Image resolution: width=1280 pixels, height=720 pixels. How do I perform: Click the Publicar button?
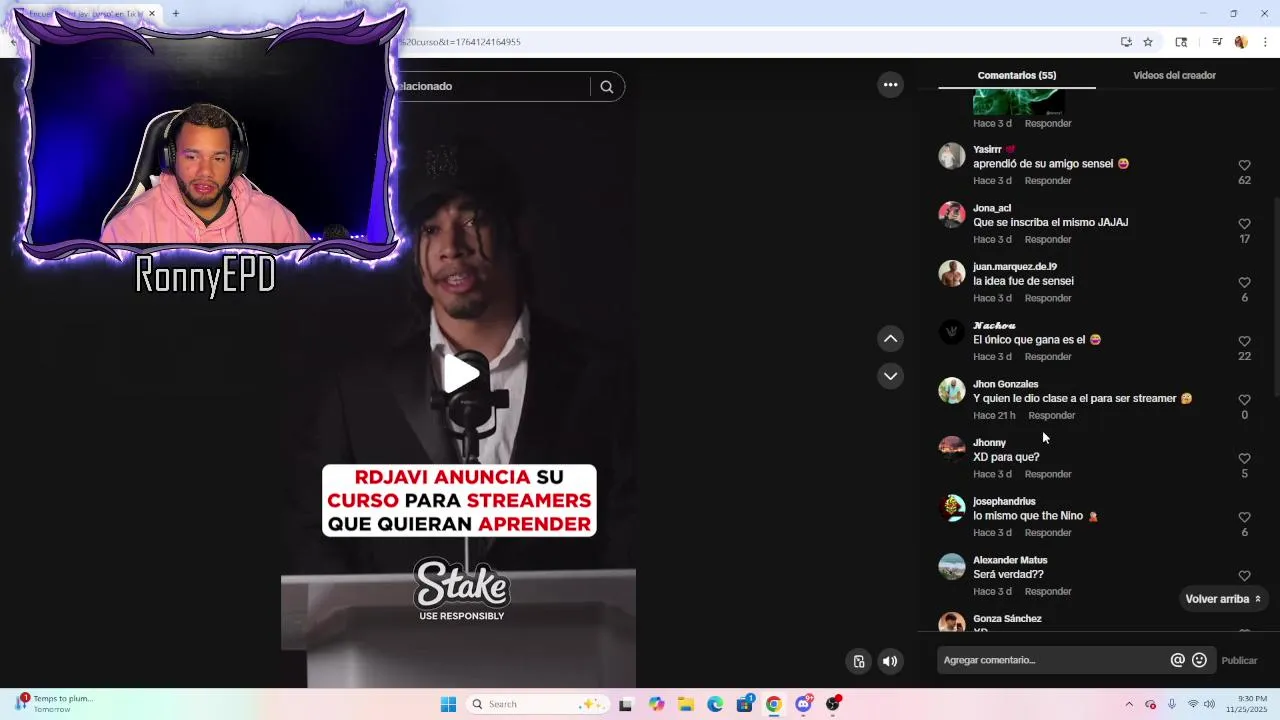pos(1239,661)
